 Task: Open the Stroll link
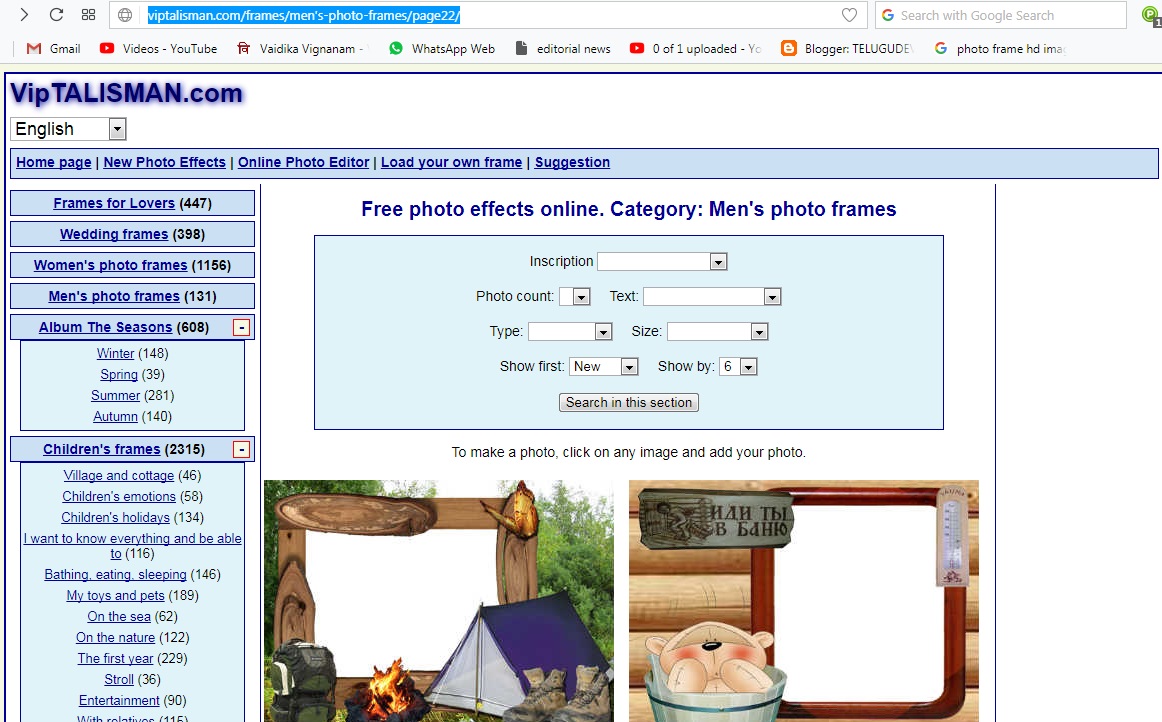[119, 680]
